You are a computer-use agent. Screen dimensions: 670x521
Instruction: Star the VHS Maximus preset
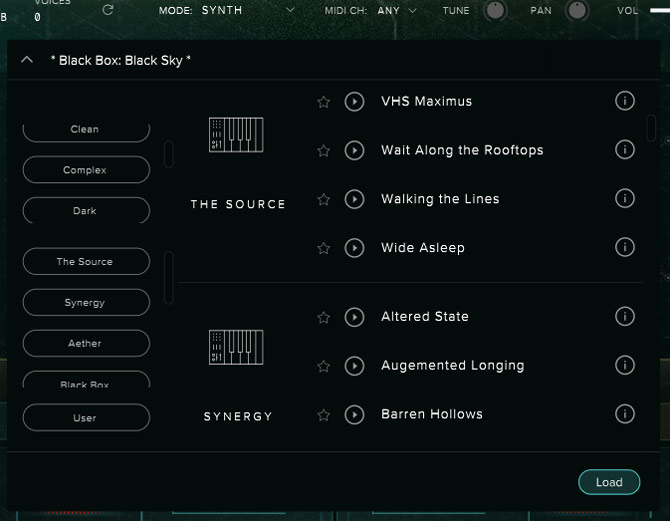click(x=323, y=102)
